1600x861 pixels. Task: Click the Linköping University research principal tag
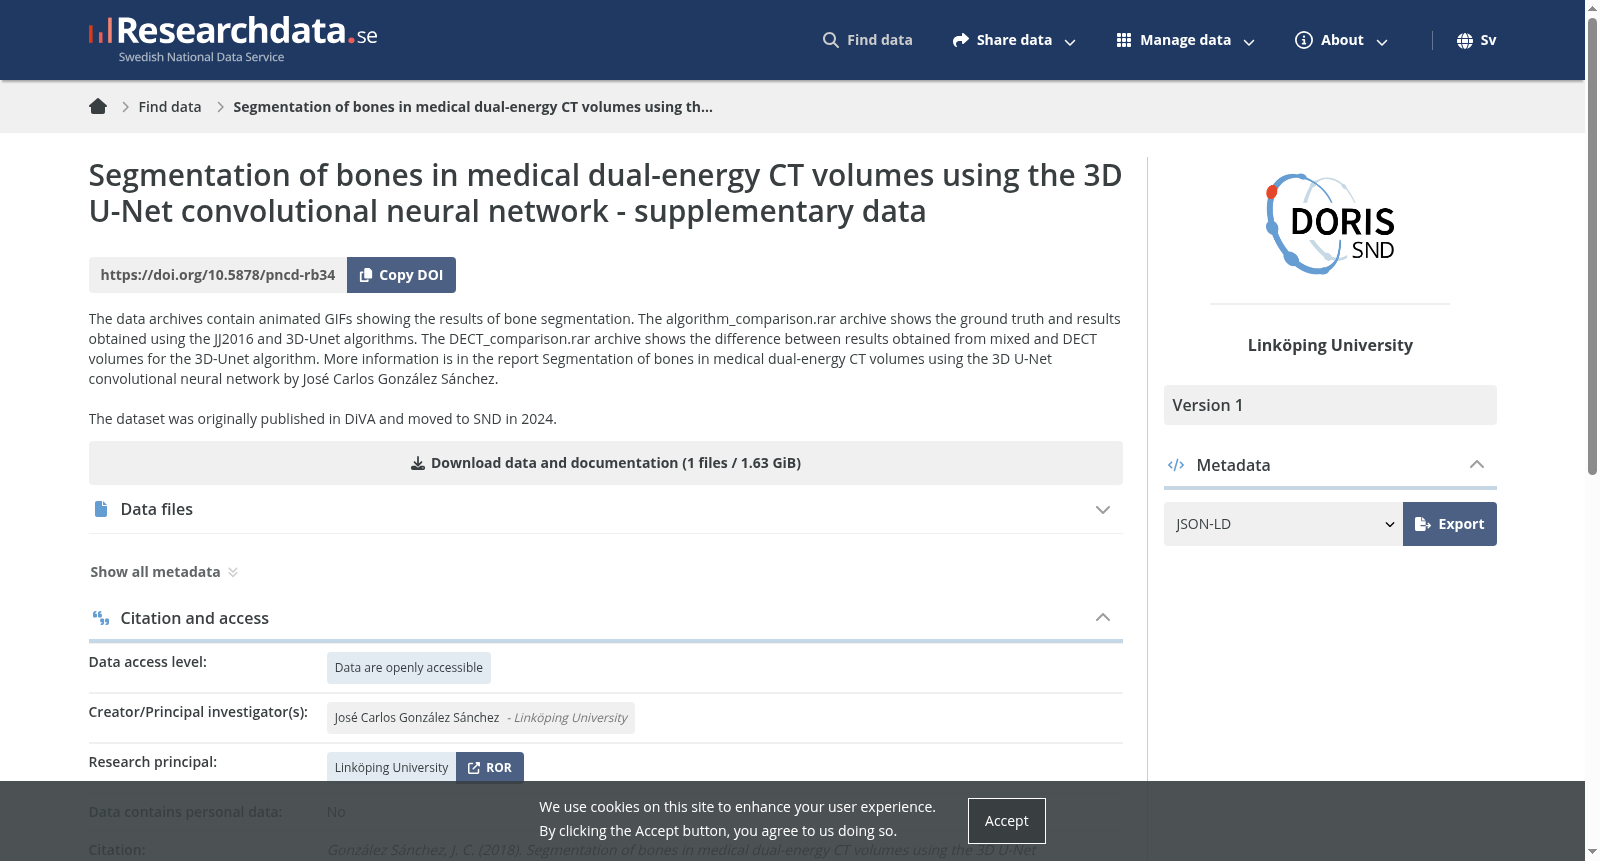[391, 768]
